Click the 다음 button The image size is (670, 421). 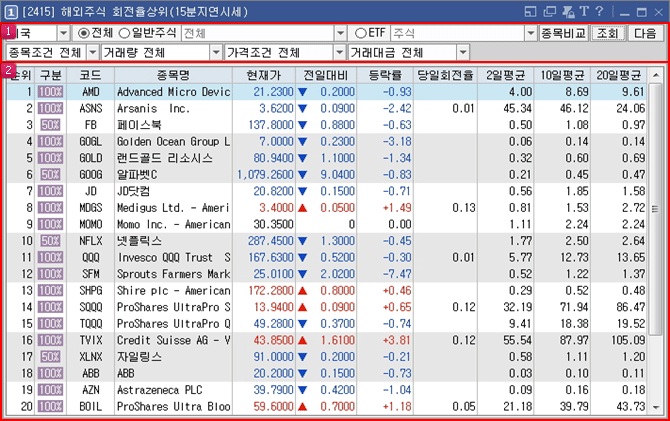coord(645,33)
